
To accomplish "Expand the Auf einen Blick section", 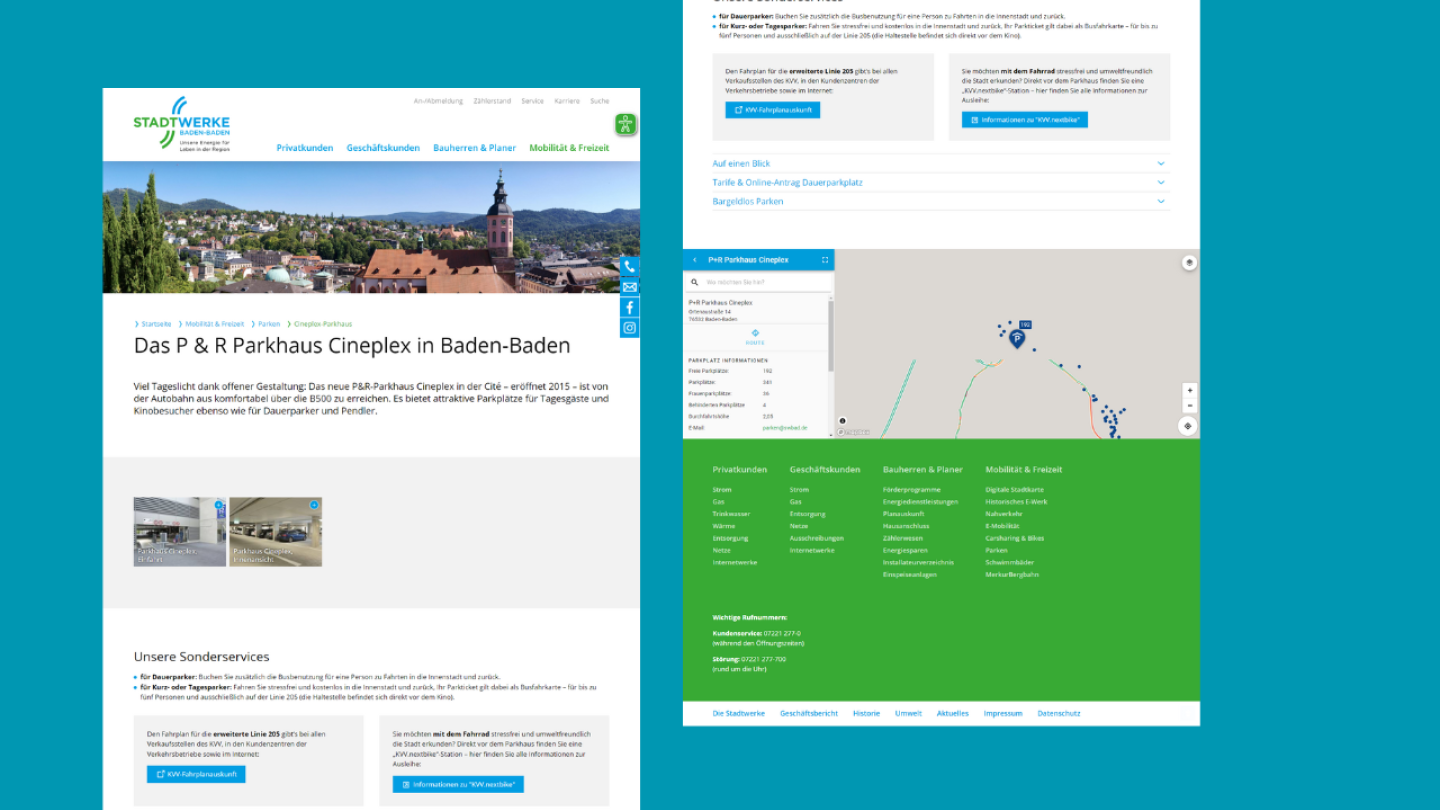I will pos(939,164).
